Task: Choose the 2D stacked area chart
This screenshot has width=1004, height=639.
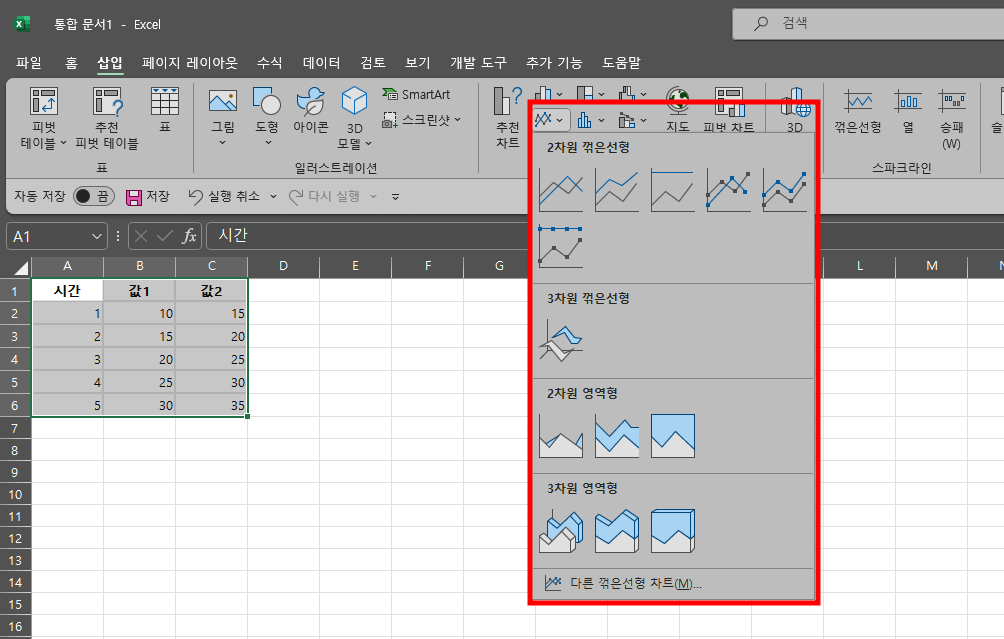Action: click(617, 435)
